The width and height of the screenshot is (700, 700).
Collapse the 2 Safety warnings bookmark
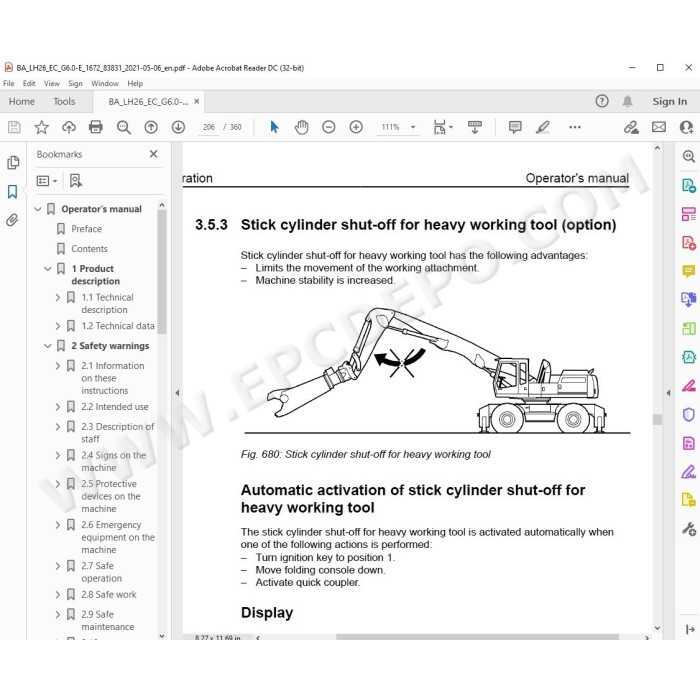click(x=48, y=346)
